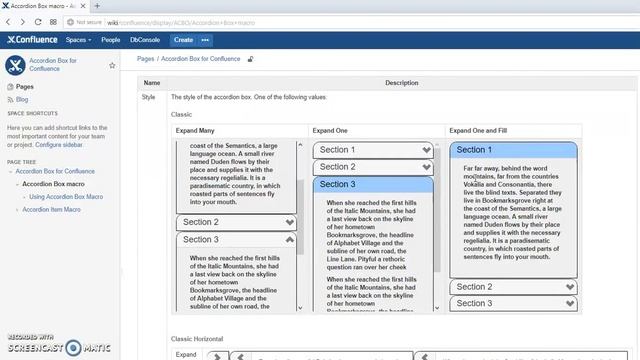Image resolution: width=640 pixels, height=360 pixels.
Task: Expand Section 2 in Expand One accordion
Action: (373, 167)
